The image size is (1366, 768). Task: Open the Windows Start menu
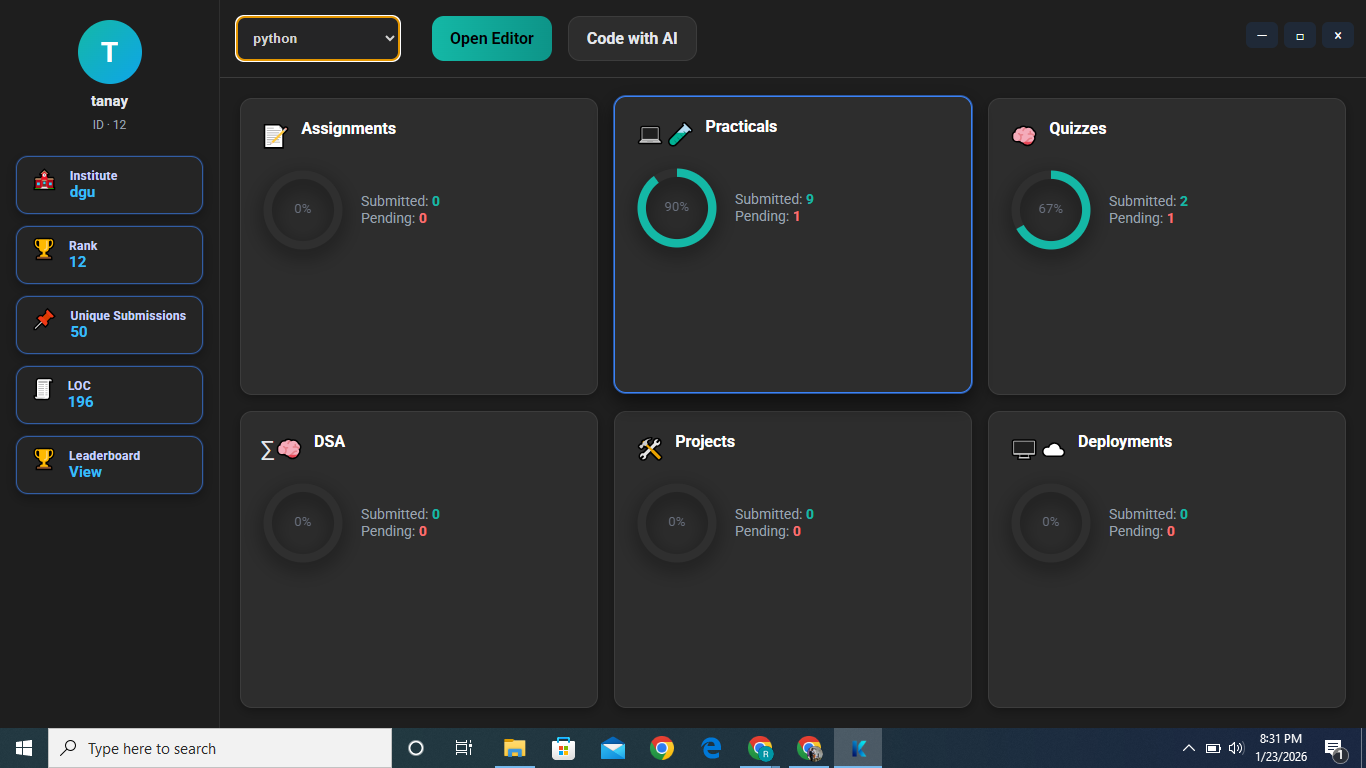[24, 748]
